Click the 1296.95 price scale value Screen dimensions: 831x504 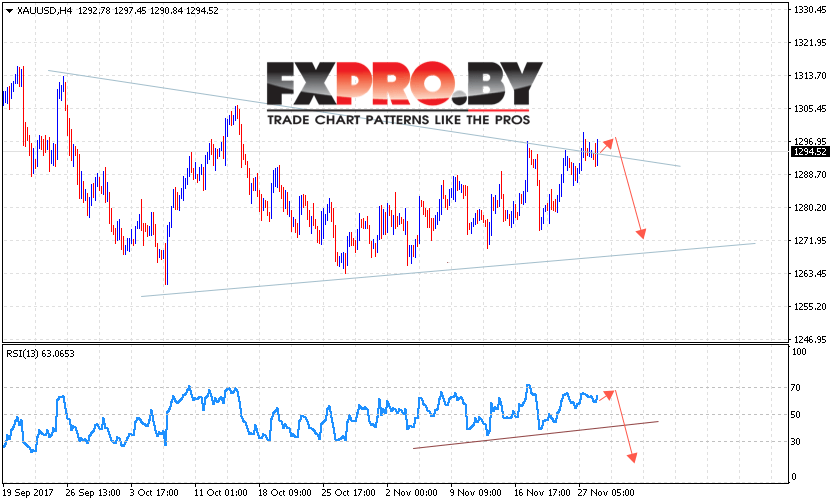tap(810, 142)
